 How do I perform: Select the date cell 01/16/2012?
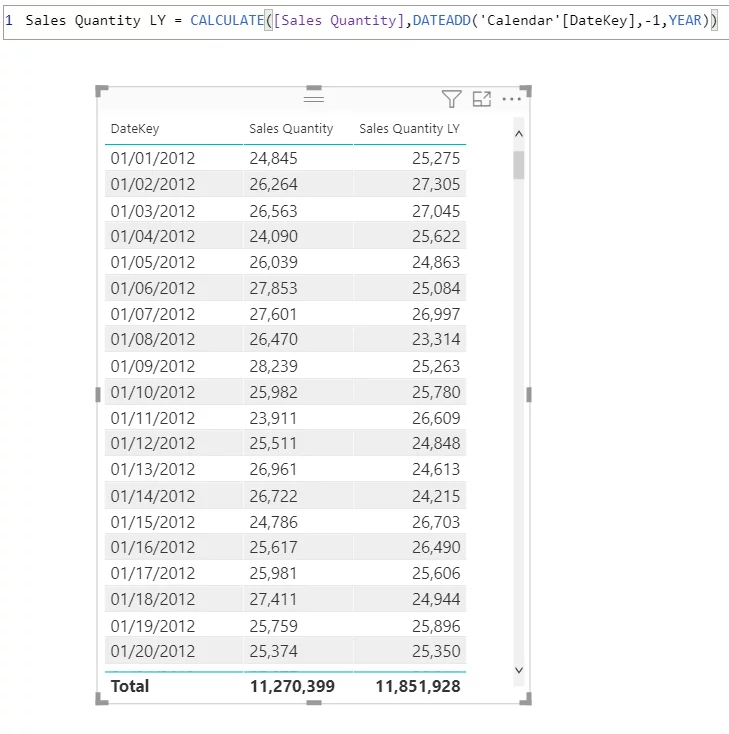tap(153, 547)
